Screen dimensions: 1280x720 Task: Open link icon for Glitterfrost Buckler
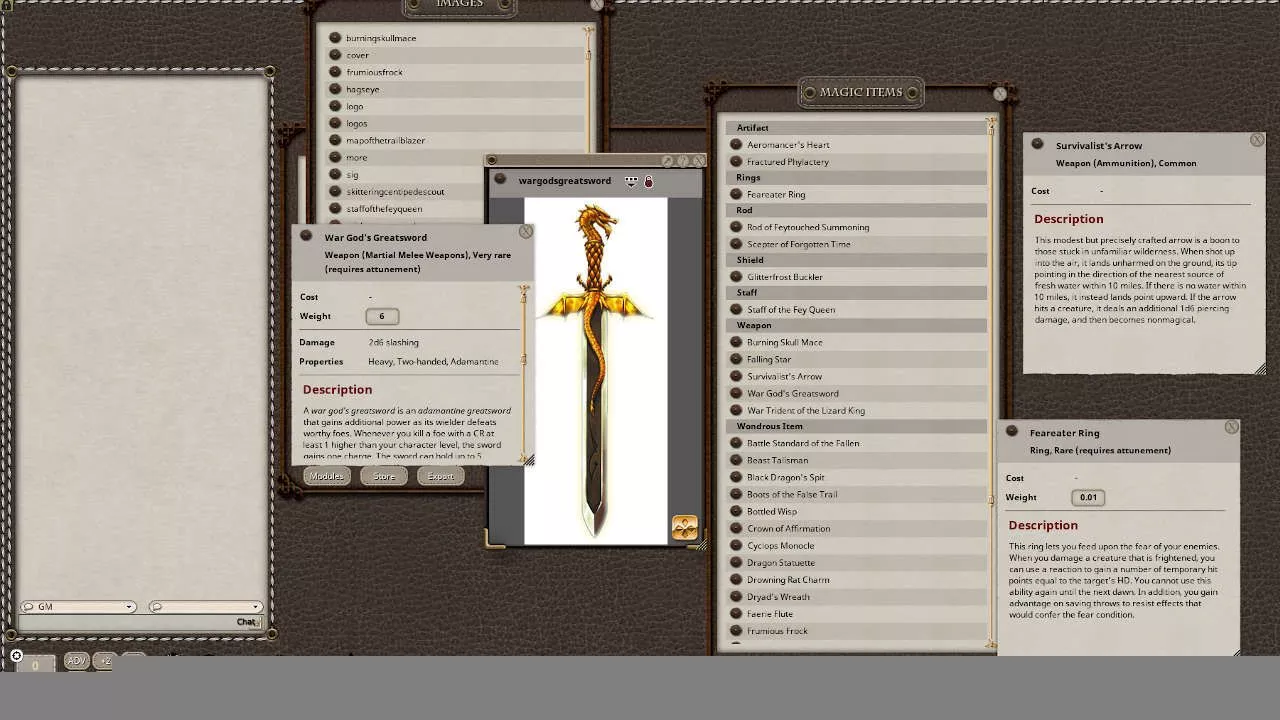pyautogui.click(x=736, y=277)
